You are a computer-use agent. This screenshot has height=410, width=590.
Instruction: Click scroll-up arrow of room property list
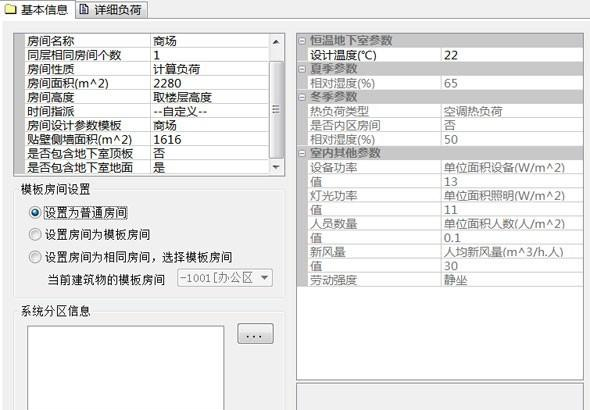(276, 41)
